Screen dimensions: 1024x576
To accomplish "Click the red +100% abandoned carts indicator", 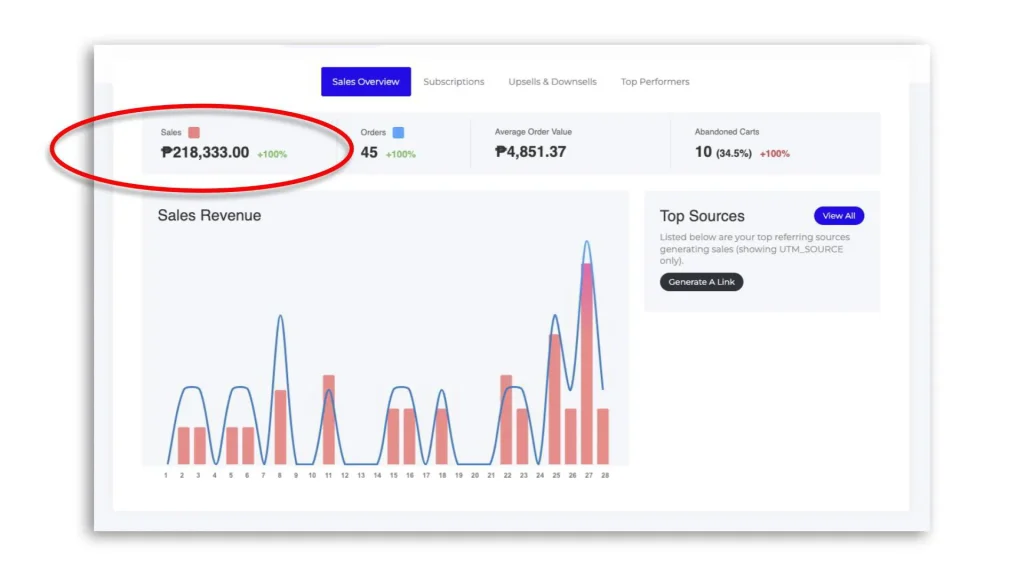I will coord(775,154).
